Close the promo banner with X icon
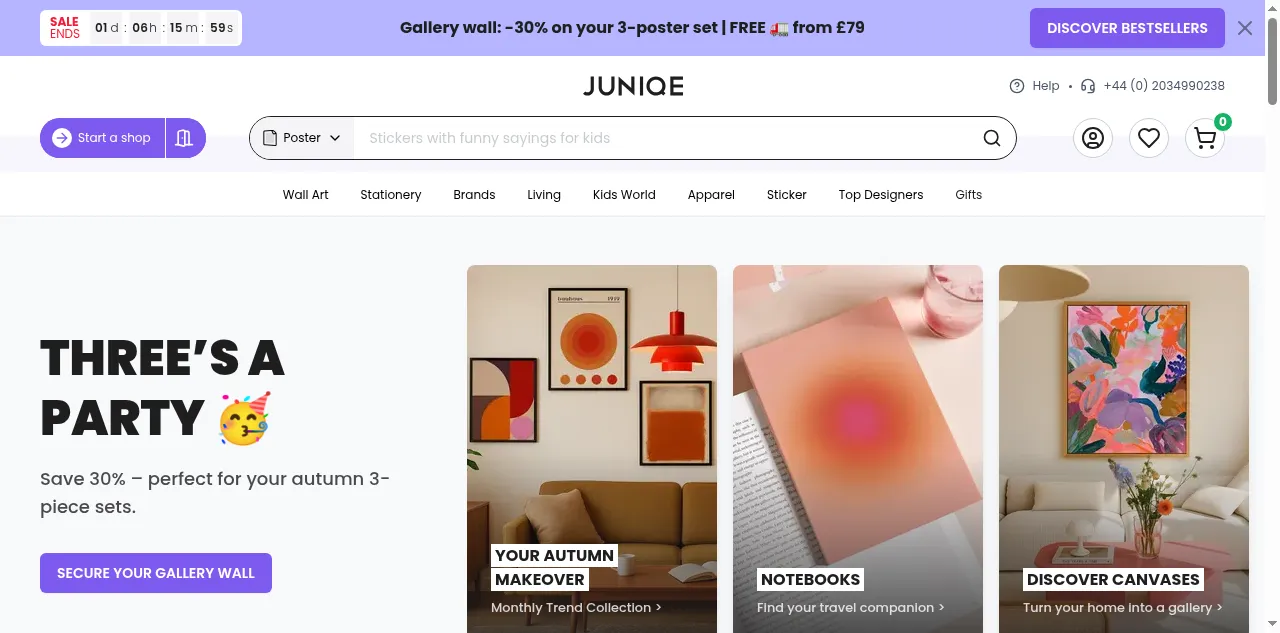1280x633 pixels. tap(1245, 28)
